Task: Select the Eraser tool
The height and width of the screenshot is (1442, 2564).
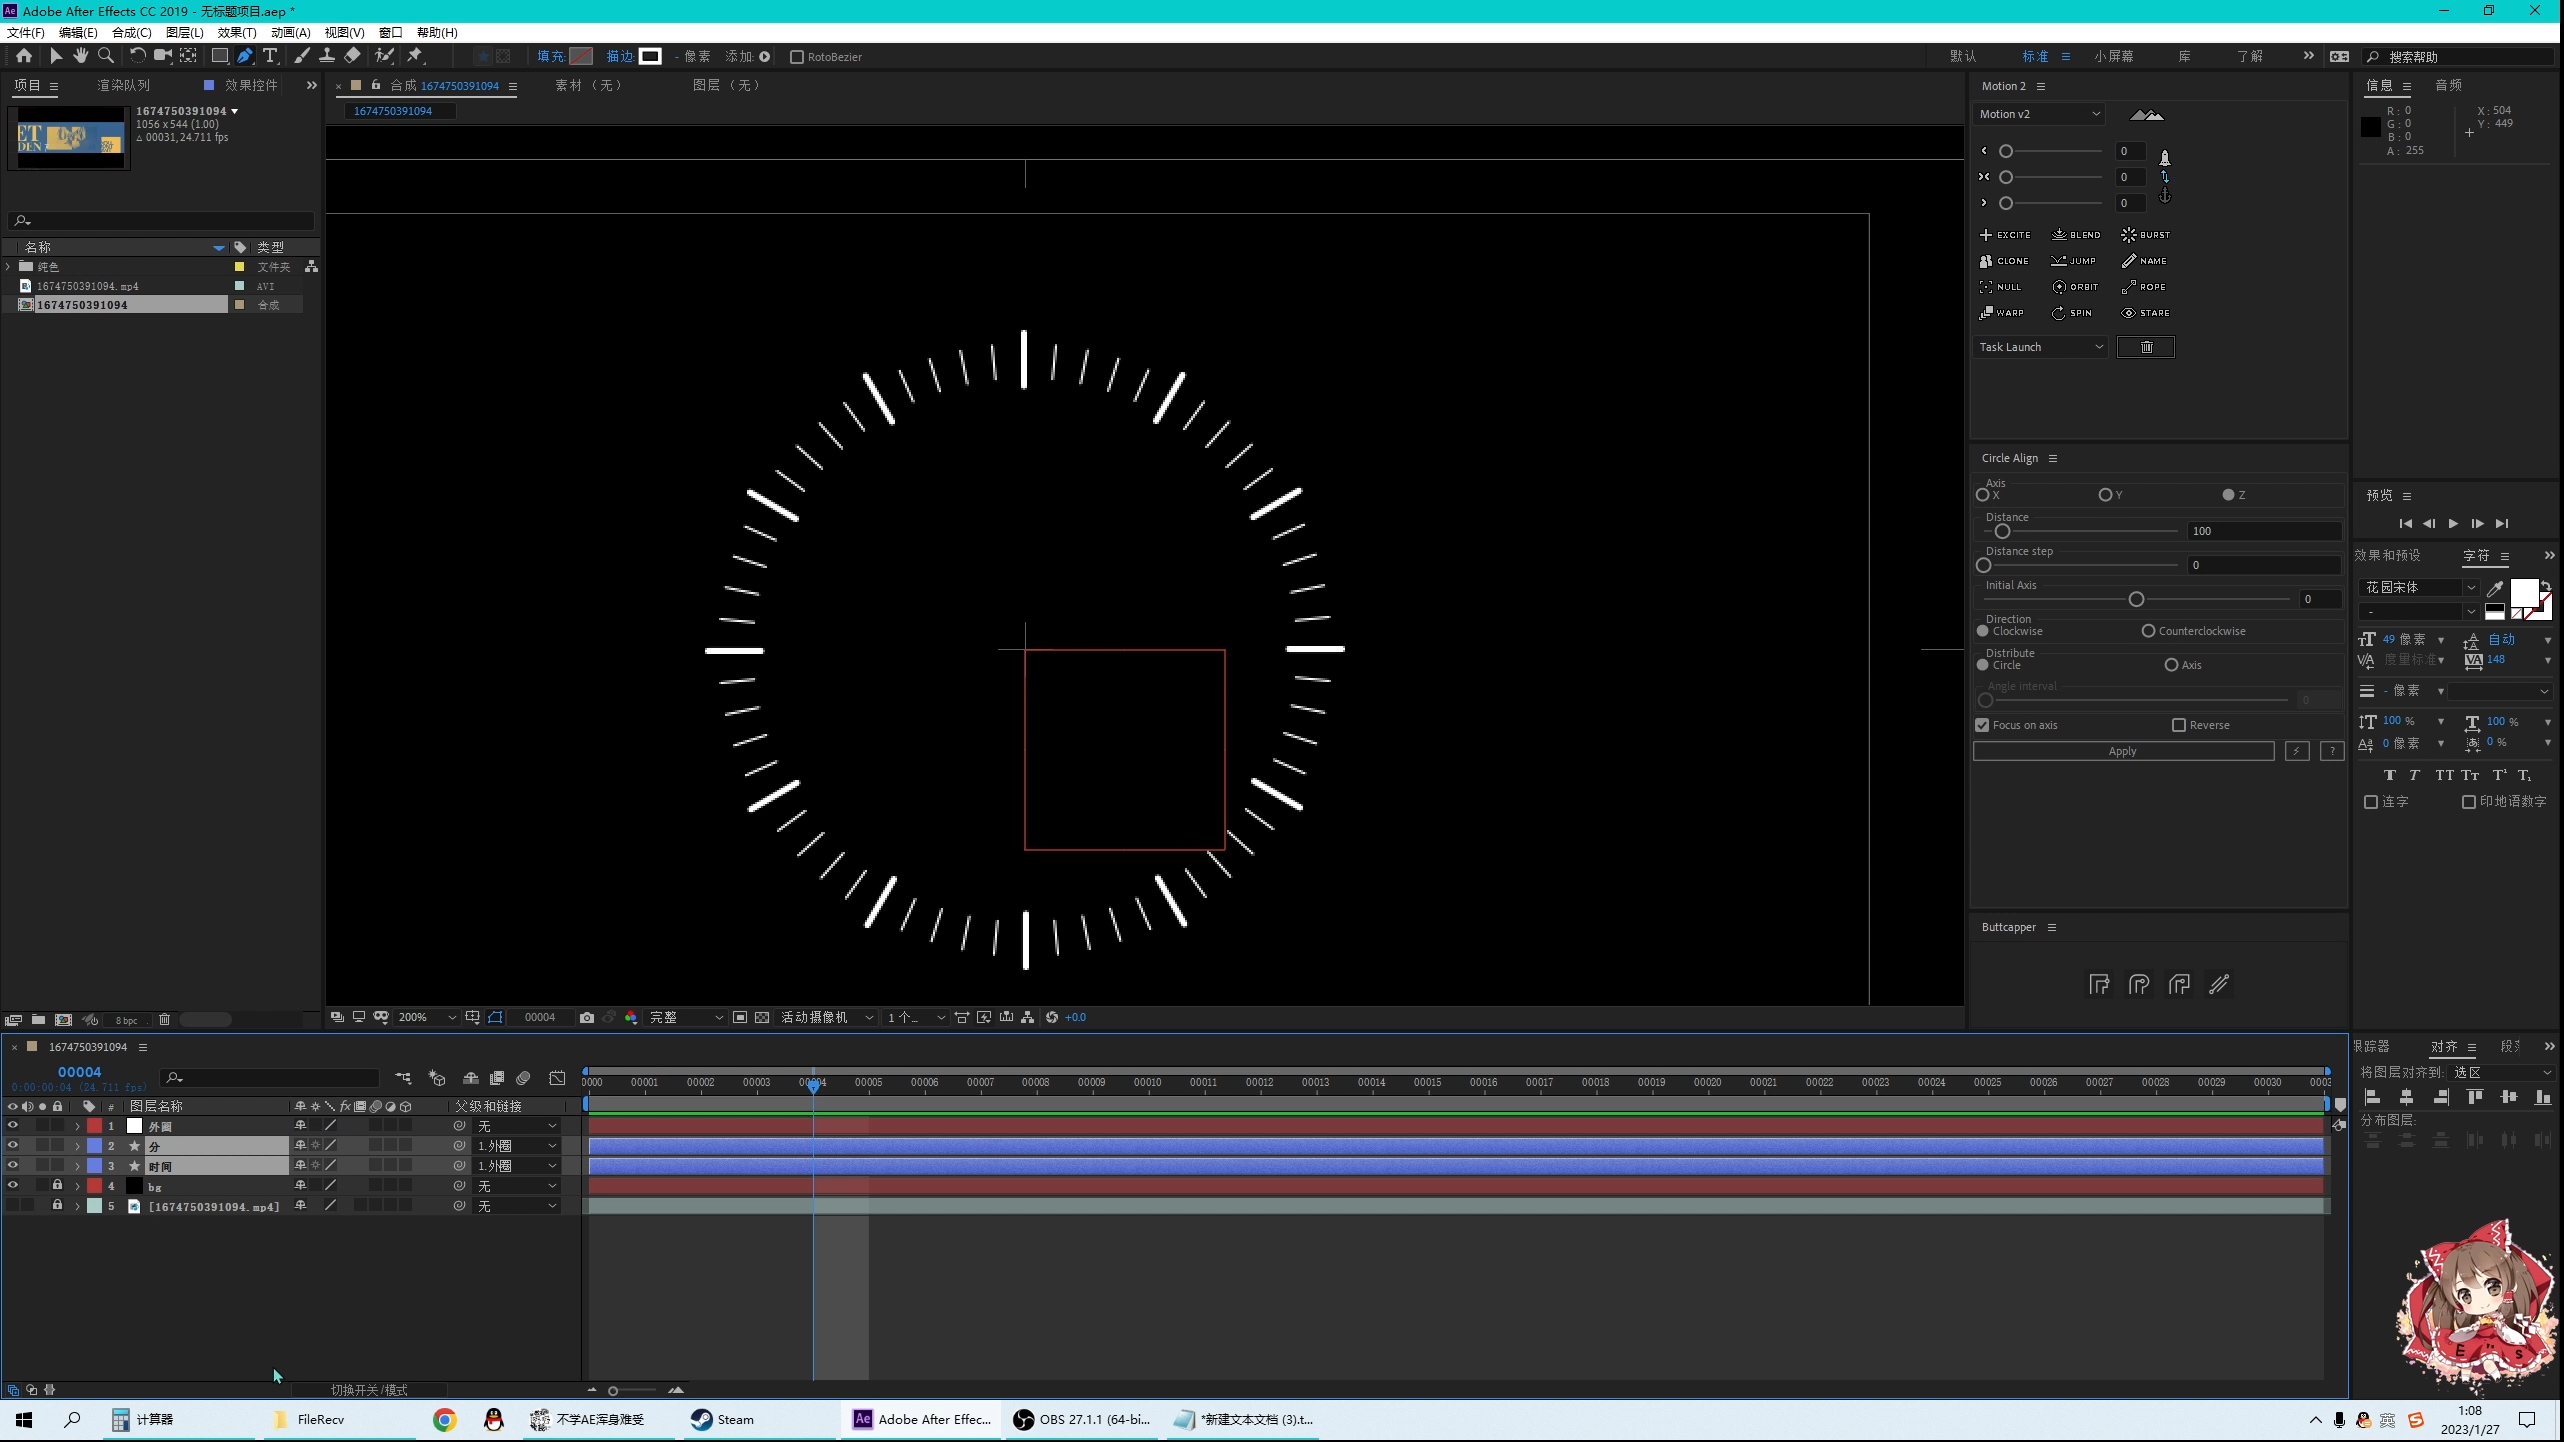Action: pos(352,56)
